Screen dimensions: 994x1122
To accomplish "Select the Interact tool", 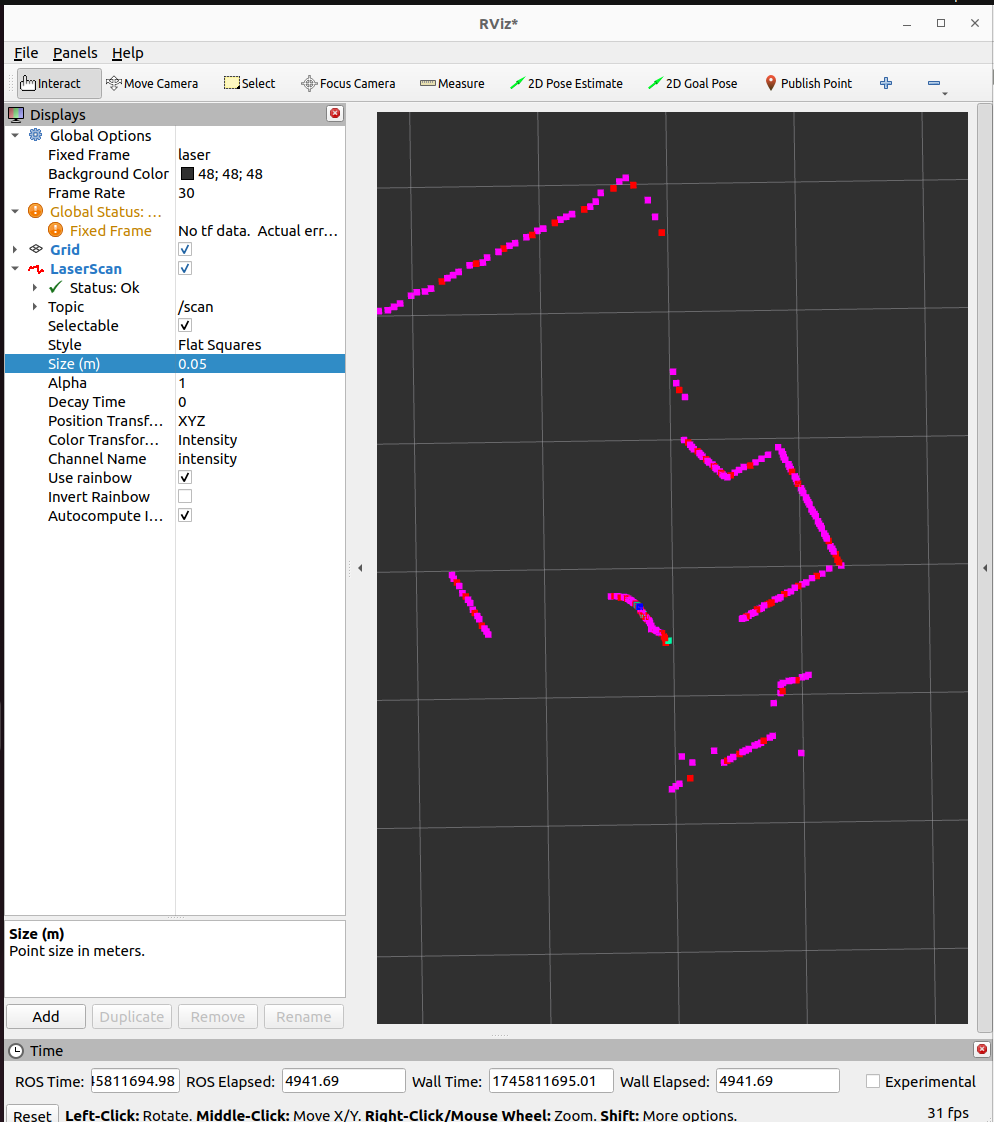I will click(x=57, y=83).
